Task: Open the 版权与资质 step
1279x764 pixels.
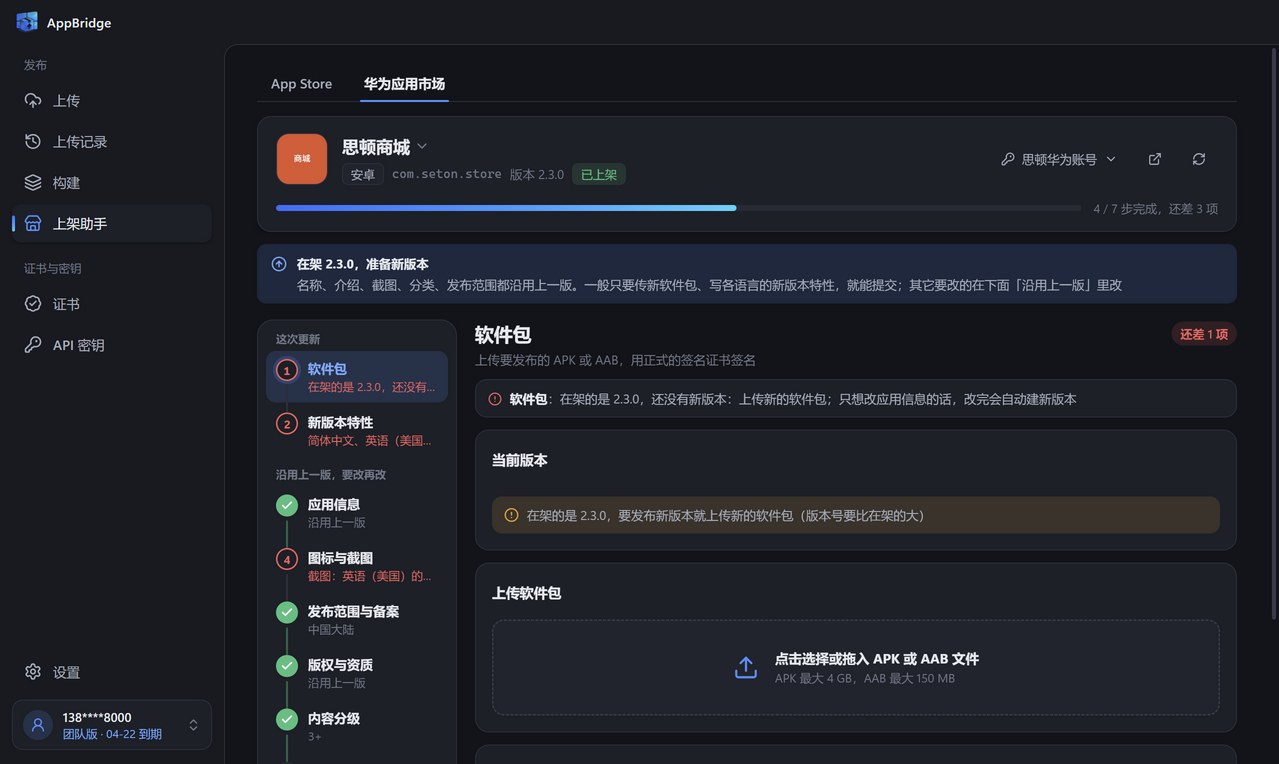Action: click(x=357, y=673)
